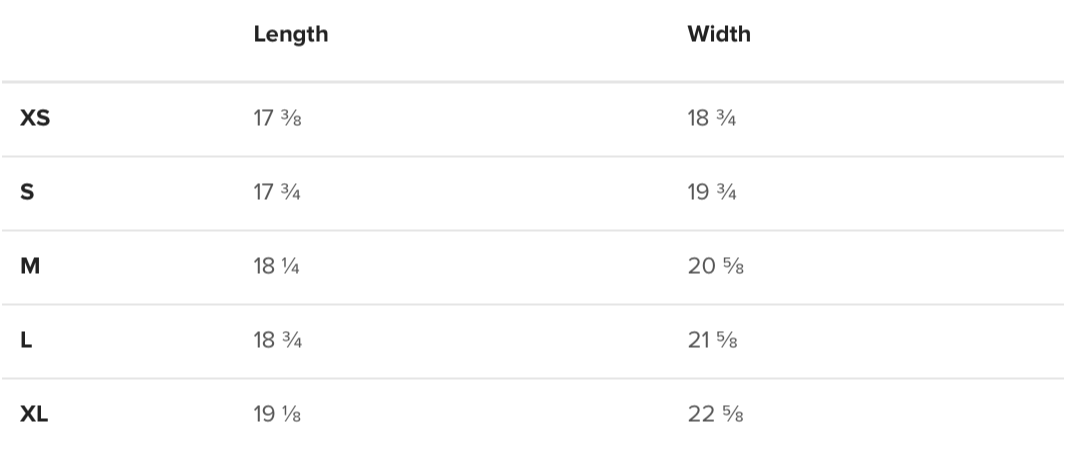Click XS width value 18 ¾
This screenshot has width=1070, height=450.
click(712, 119)
